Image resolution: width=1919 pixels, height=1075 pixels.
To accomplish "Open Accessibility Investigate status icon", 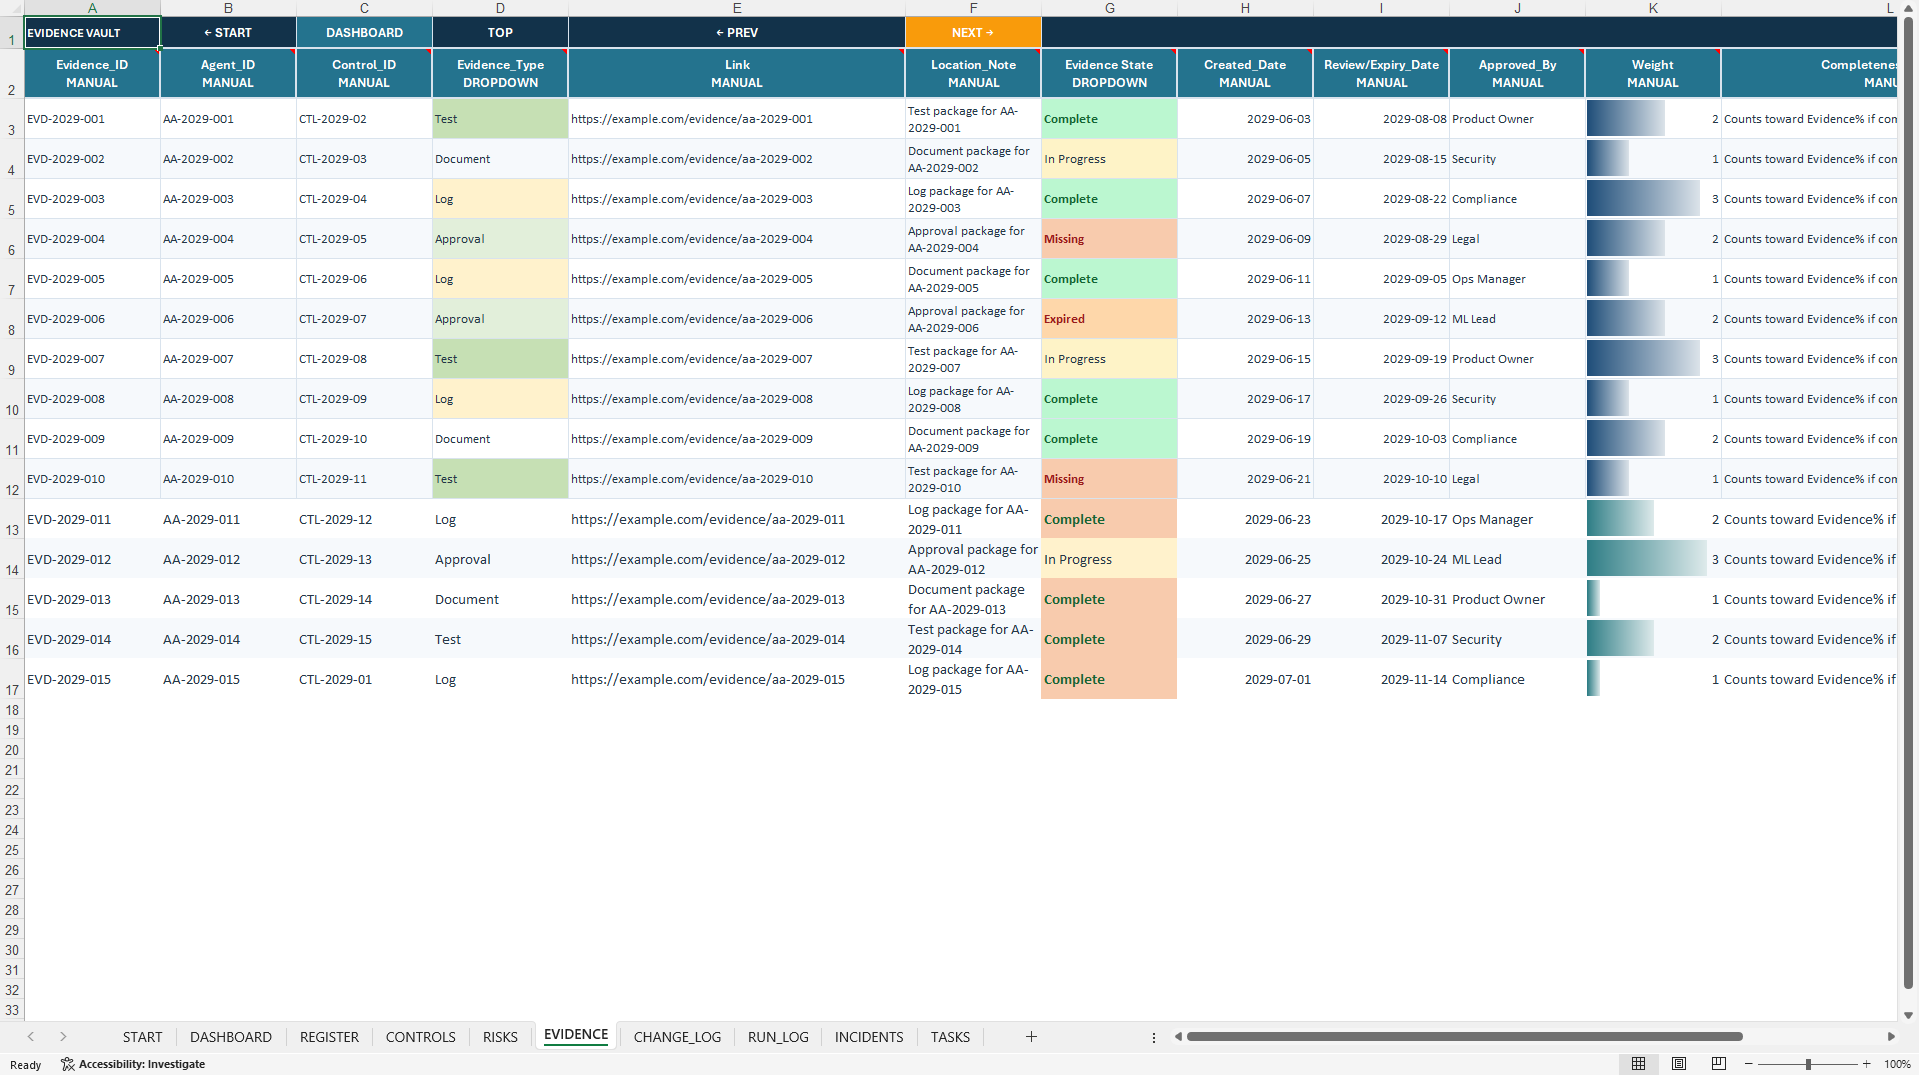I will (x=132, y=1064).
